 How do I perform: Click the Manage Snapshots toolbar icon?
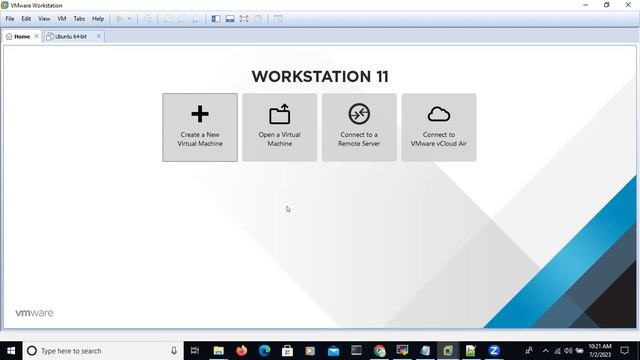(196, 19)
